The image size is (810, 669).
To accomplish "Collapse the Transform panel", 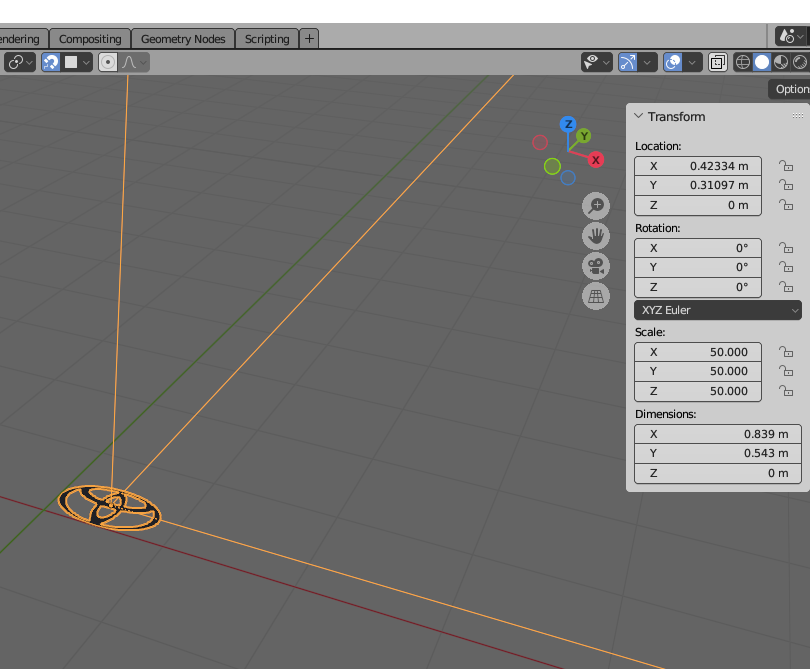I will (x=639, y=116).
